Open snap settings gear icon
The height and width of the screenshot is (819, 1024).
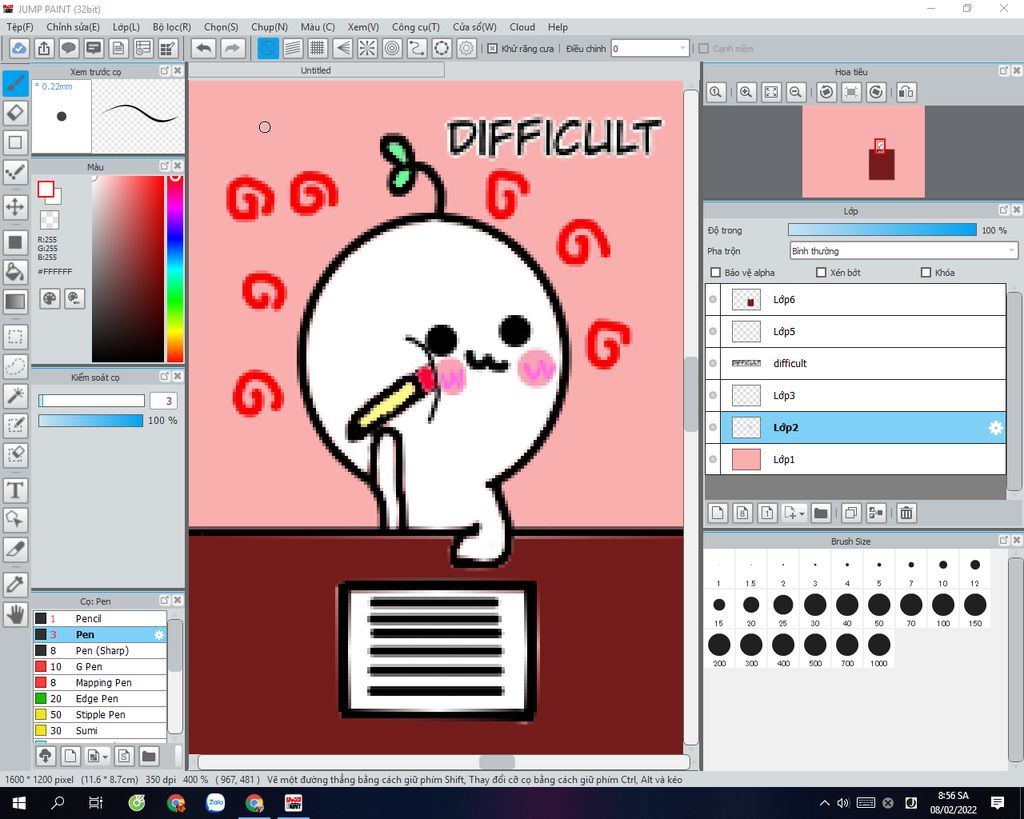click(466, 48)
